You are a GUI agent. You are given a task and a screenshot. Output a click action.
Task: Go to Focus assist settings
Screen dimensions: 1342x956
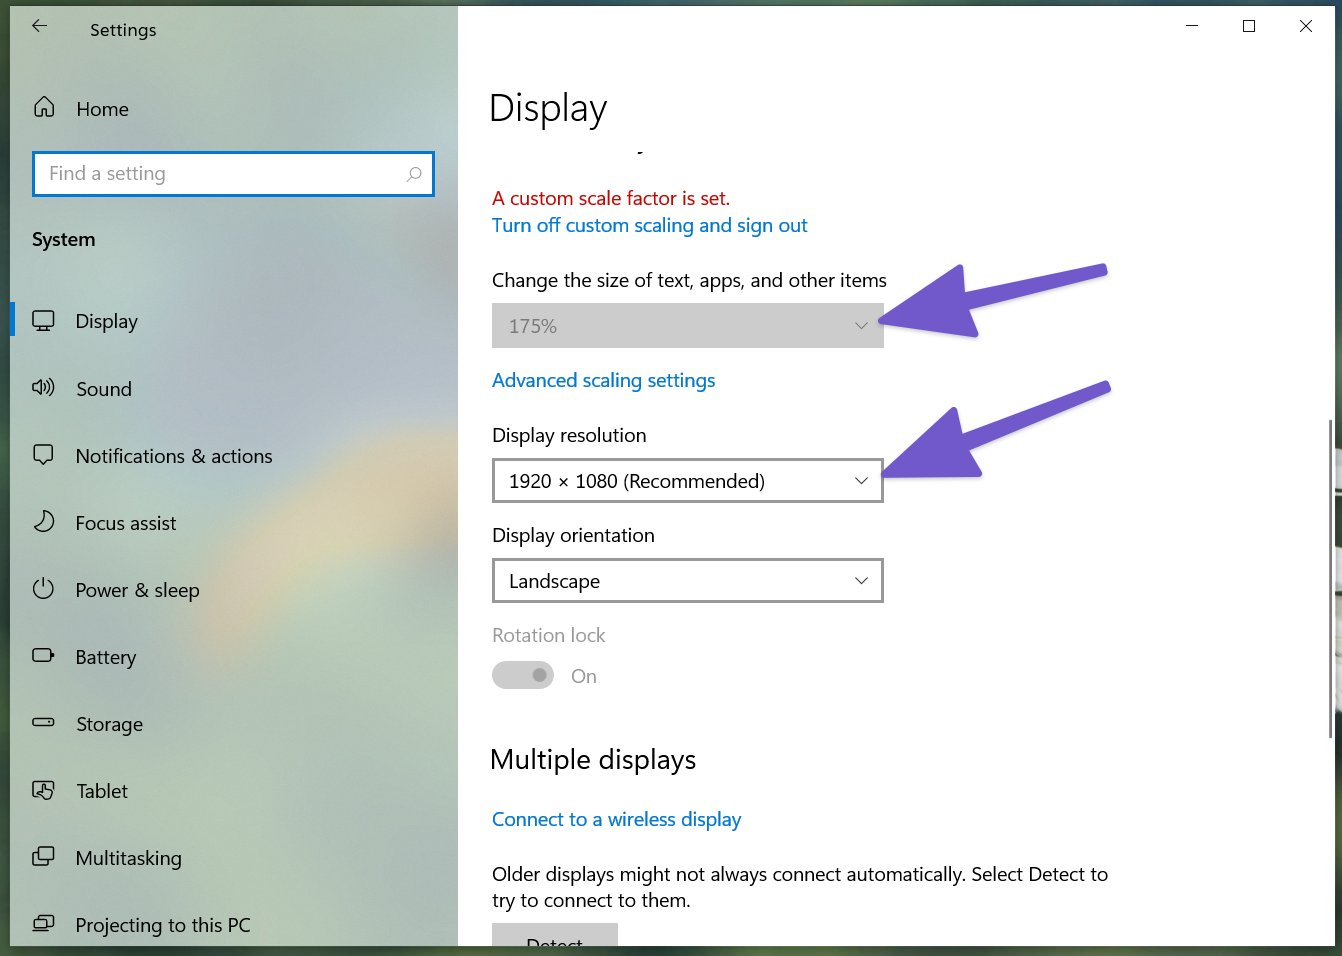126,523
